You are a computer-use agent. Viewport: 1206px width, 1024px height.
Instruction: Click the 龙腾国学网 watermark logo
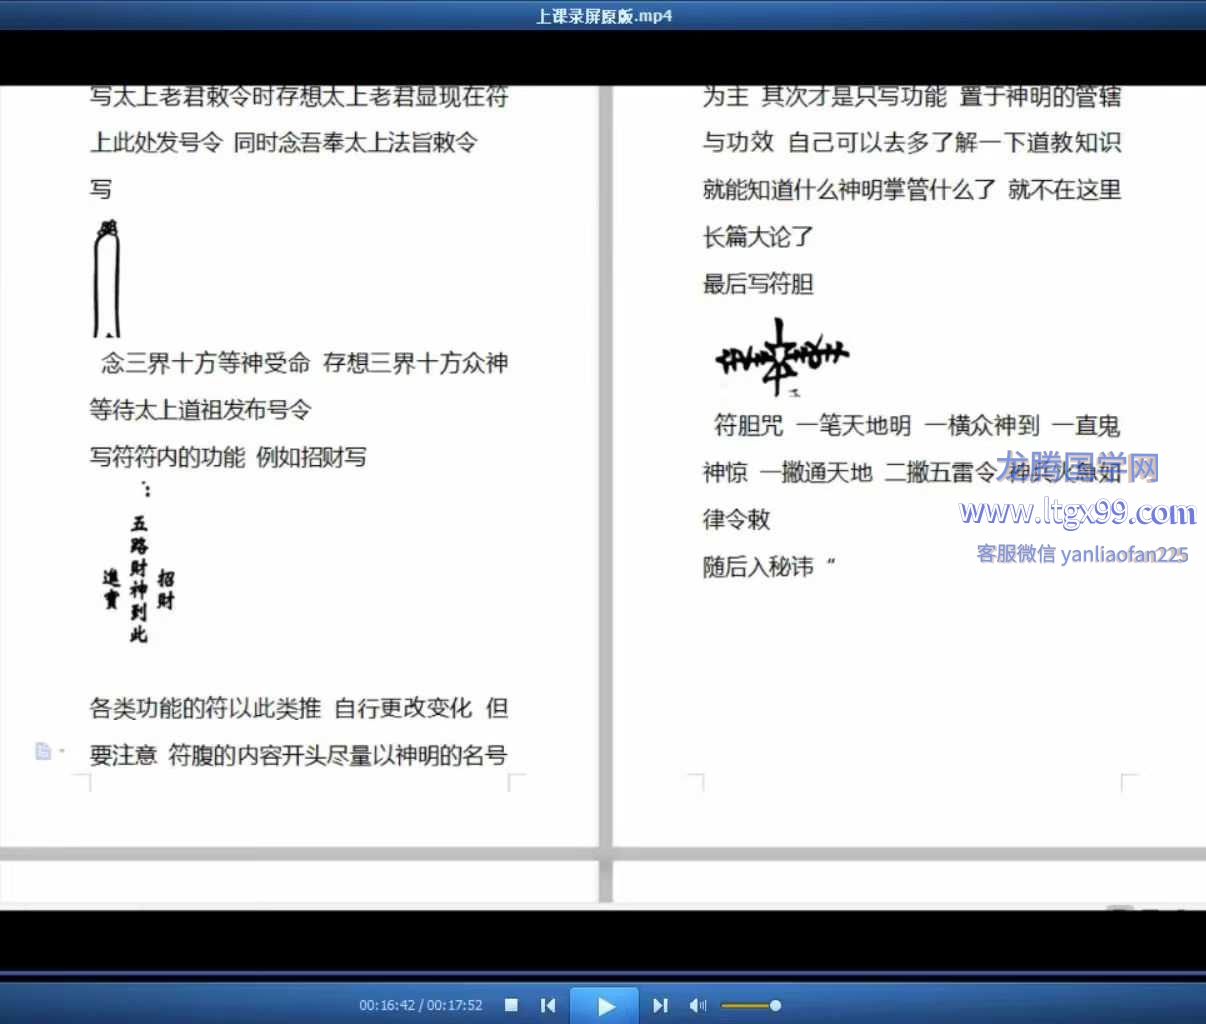(1078, 467)
